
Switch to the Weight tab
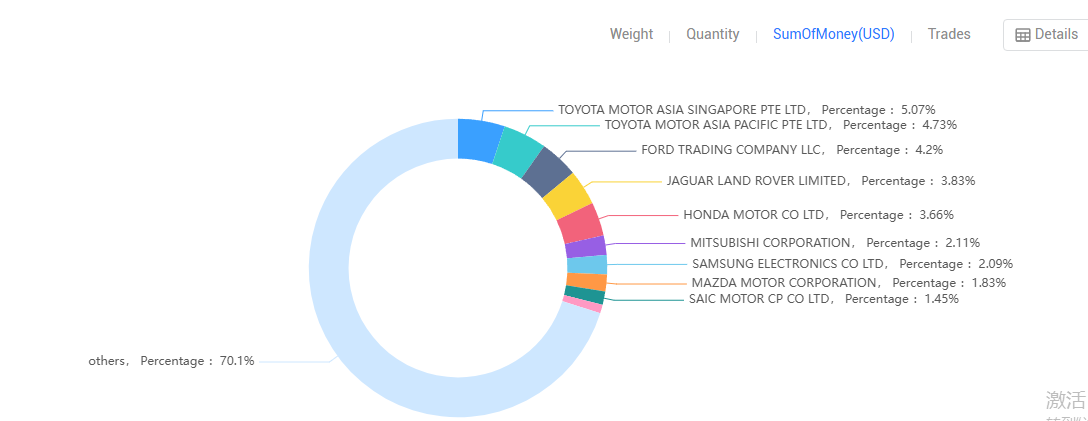(x=631, y=34)
